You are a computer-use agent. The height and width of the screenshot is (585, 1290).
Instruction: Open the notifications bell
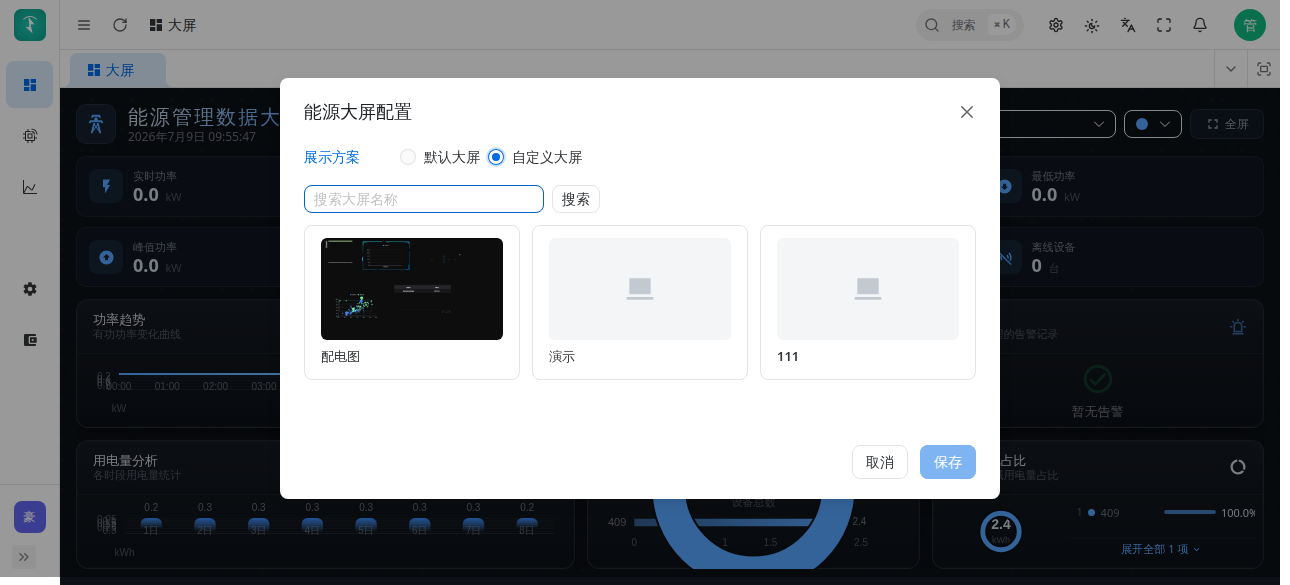pyautogui.click(x=1200, y=25)
